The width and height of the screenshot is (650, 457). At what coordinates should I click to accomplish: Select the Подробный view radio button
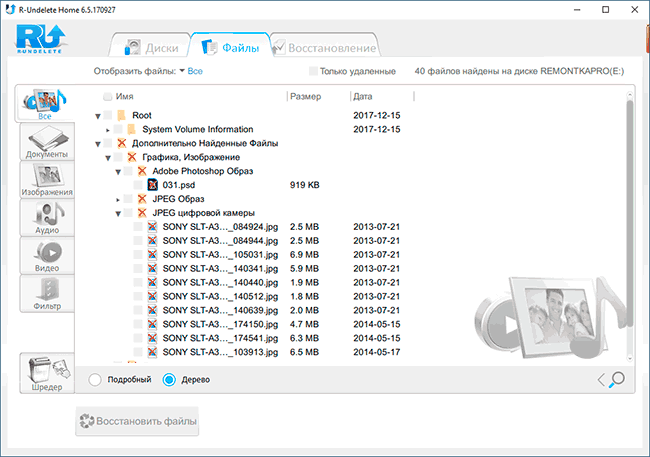point(95,380)
